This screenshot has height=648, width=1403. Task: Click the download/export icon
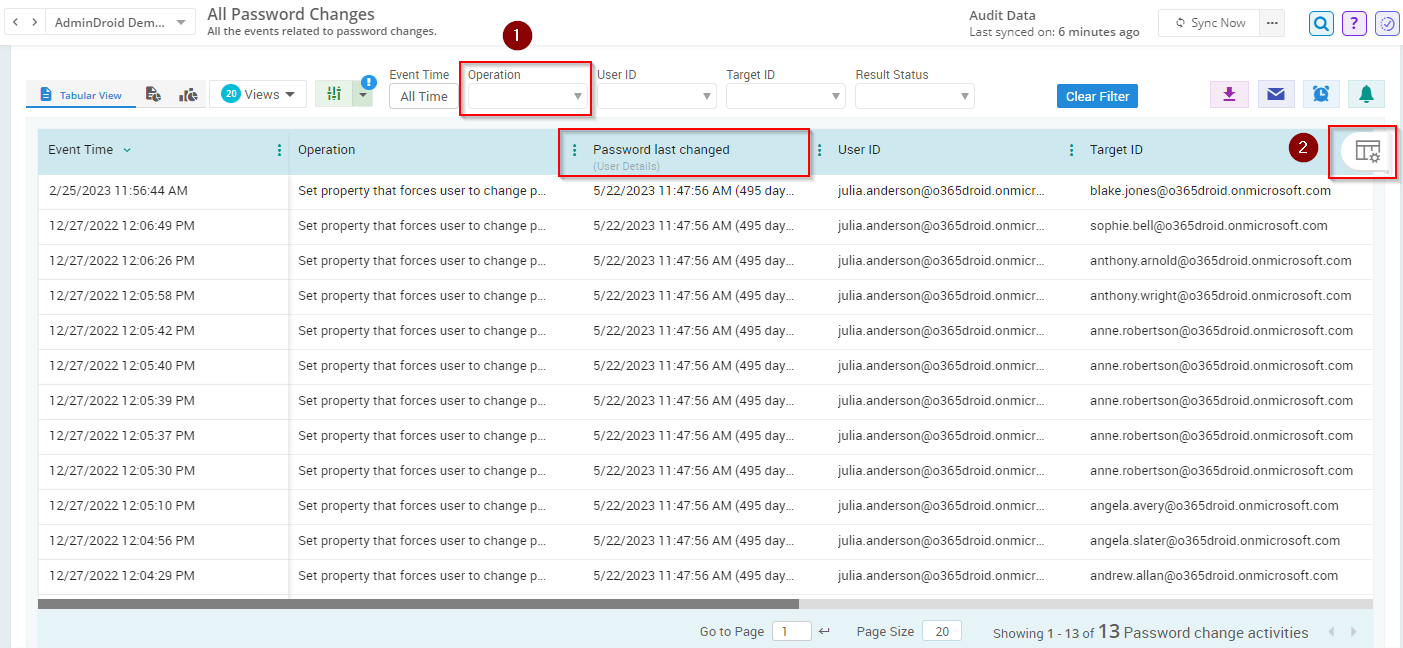(x=1229, y=93)
